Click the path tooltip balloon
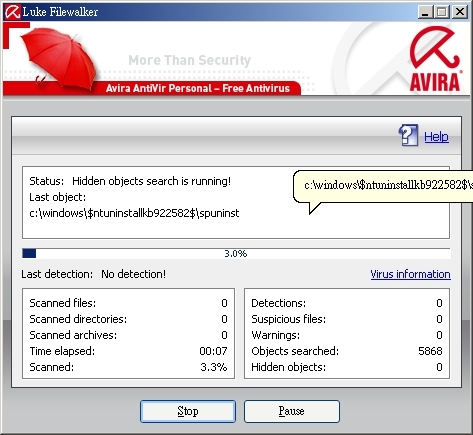This screenshot has height=435, width=473. [383, 186]
